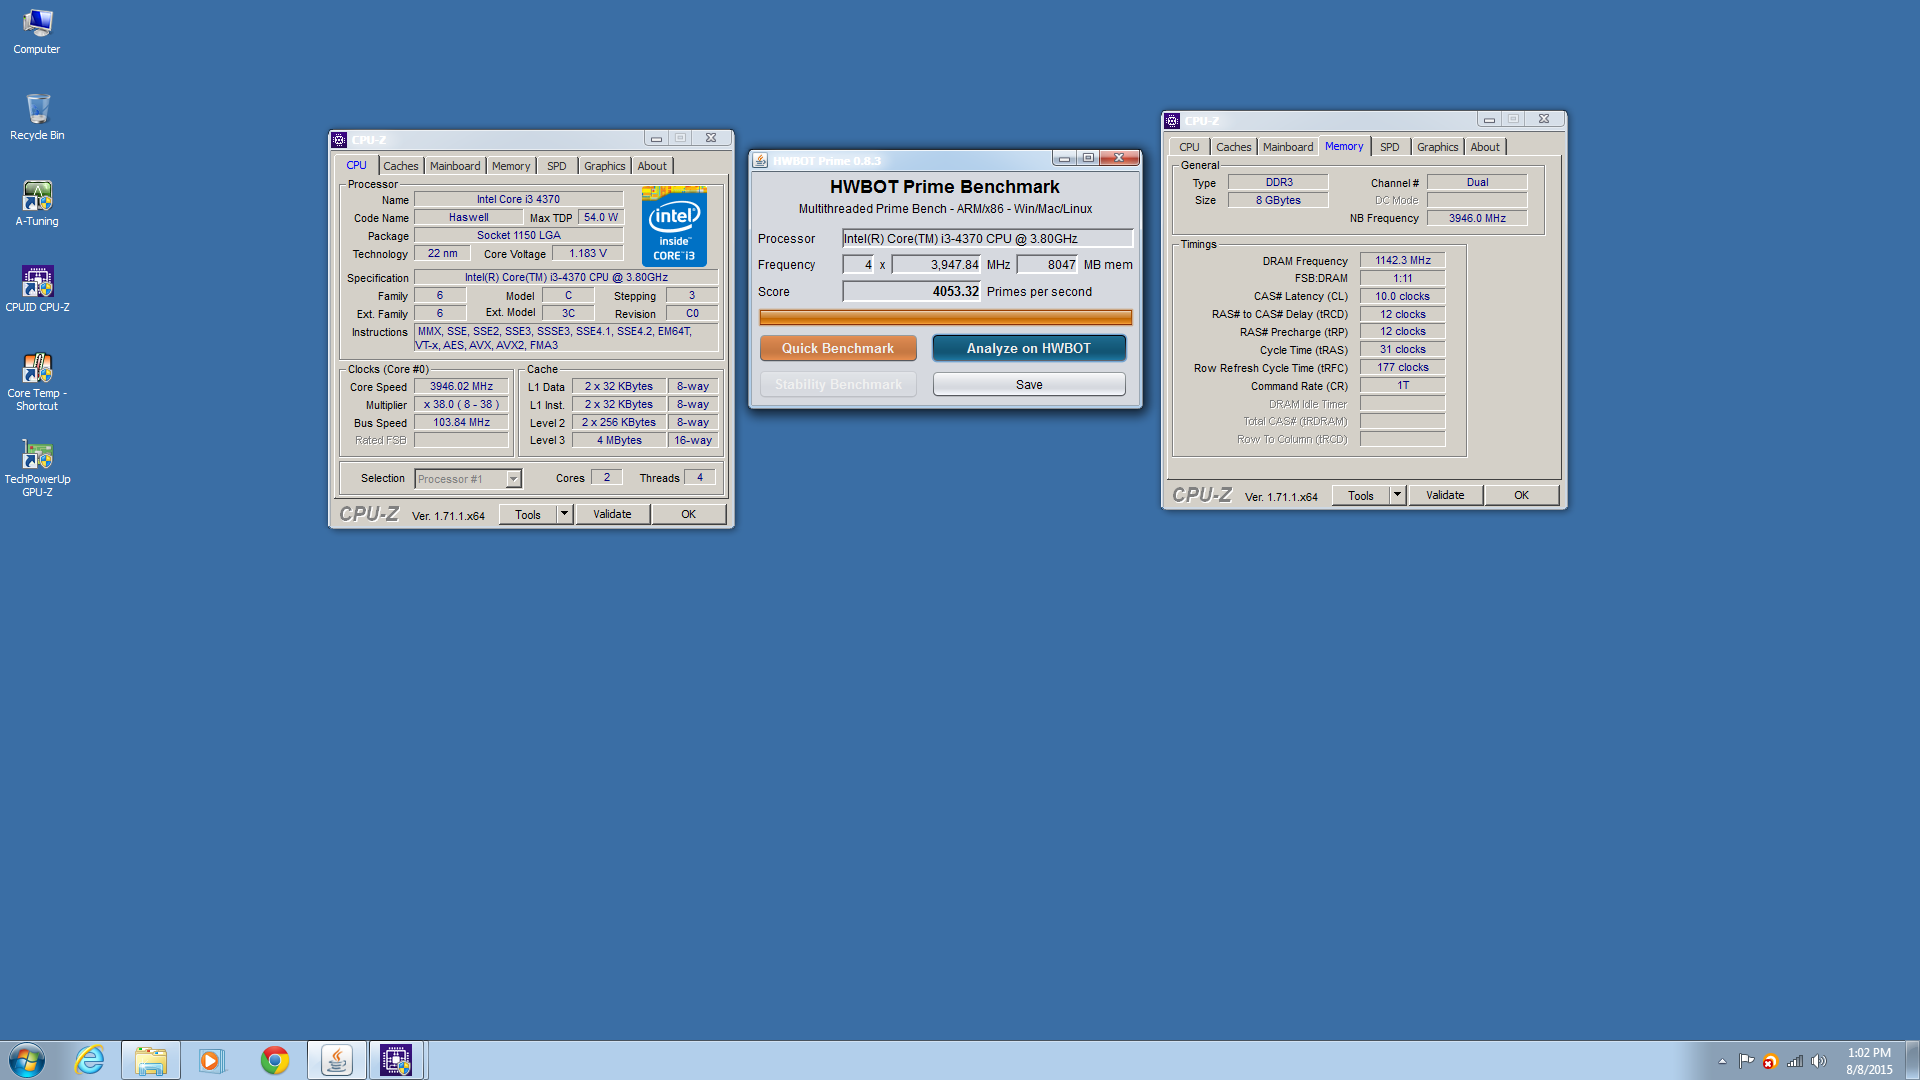Open the Core Temp shortcut icon
This screenshot has width=1920, height=1080.
(37, 380)
